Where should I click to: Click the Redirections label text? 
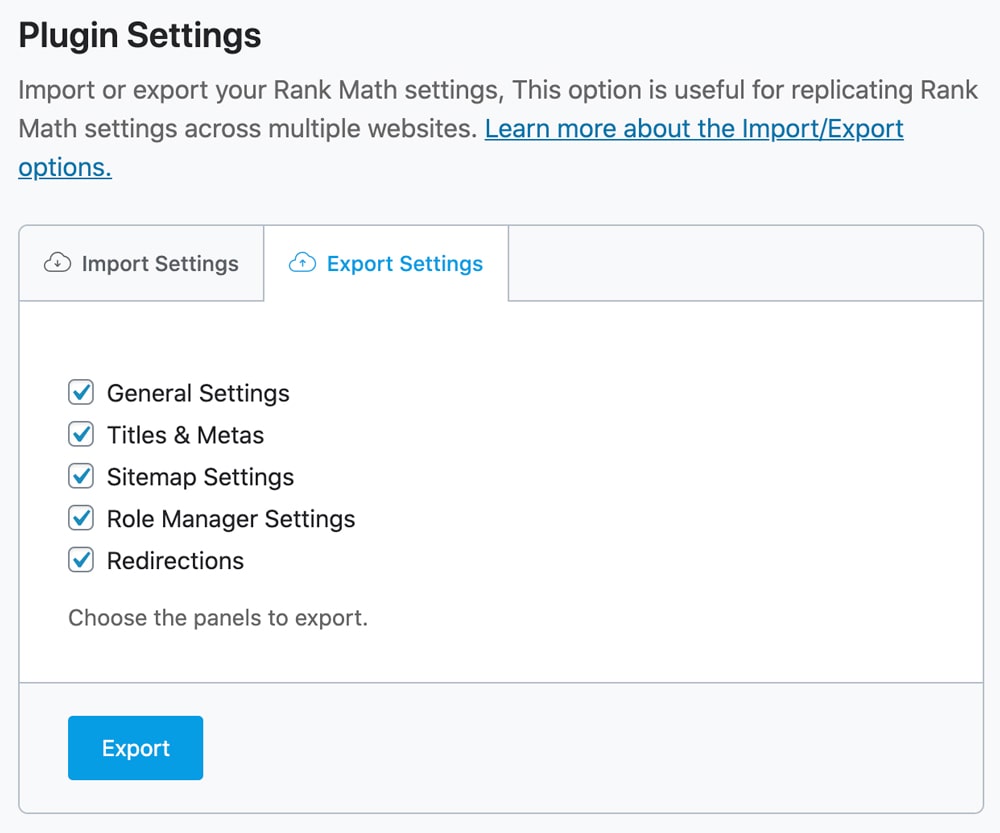[175, 561]
